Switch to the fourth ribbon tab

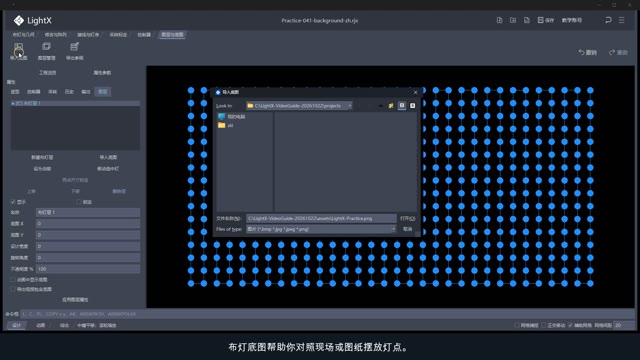(118, 35)
